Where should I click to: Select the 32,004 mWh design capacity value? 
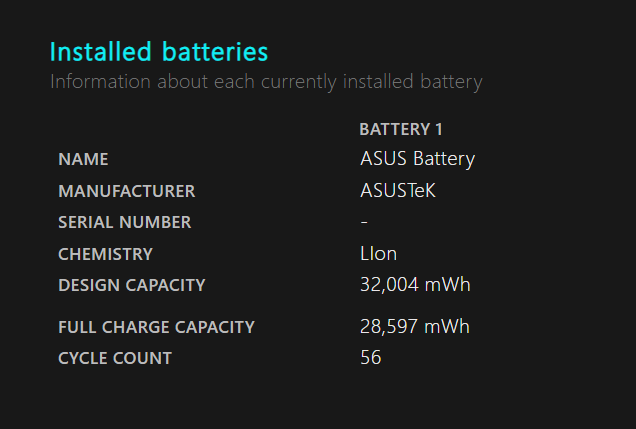[415, 284]
